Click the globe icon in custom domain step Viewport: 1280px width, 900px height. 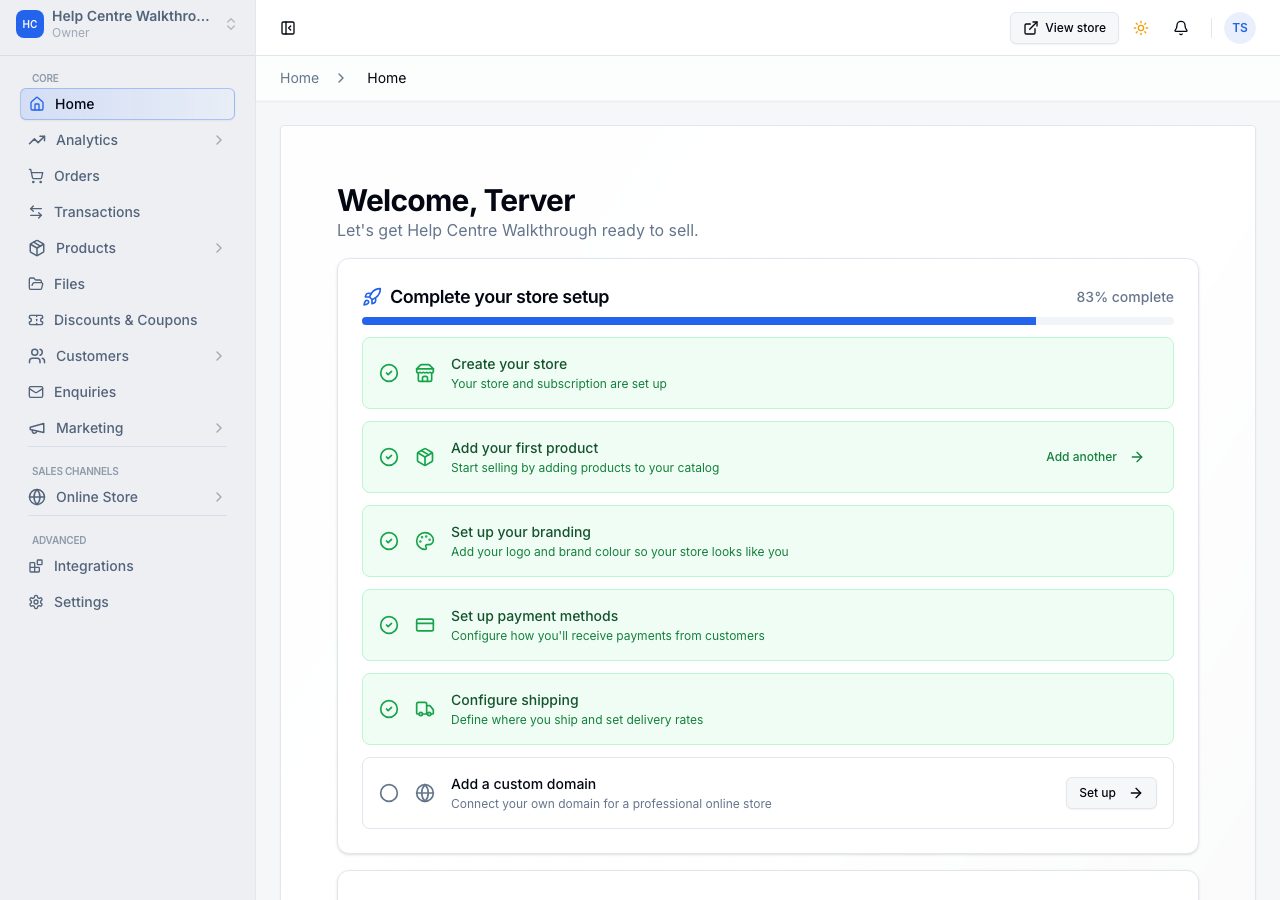tap(425, 793)
